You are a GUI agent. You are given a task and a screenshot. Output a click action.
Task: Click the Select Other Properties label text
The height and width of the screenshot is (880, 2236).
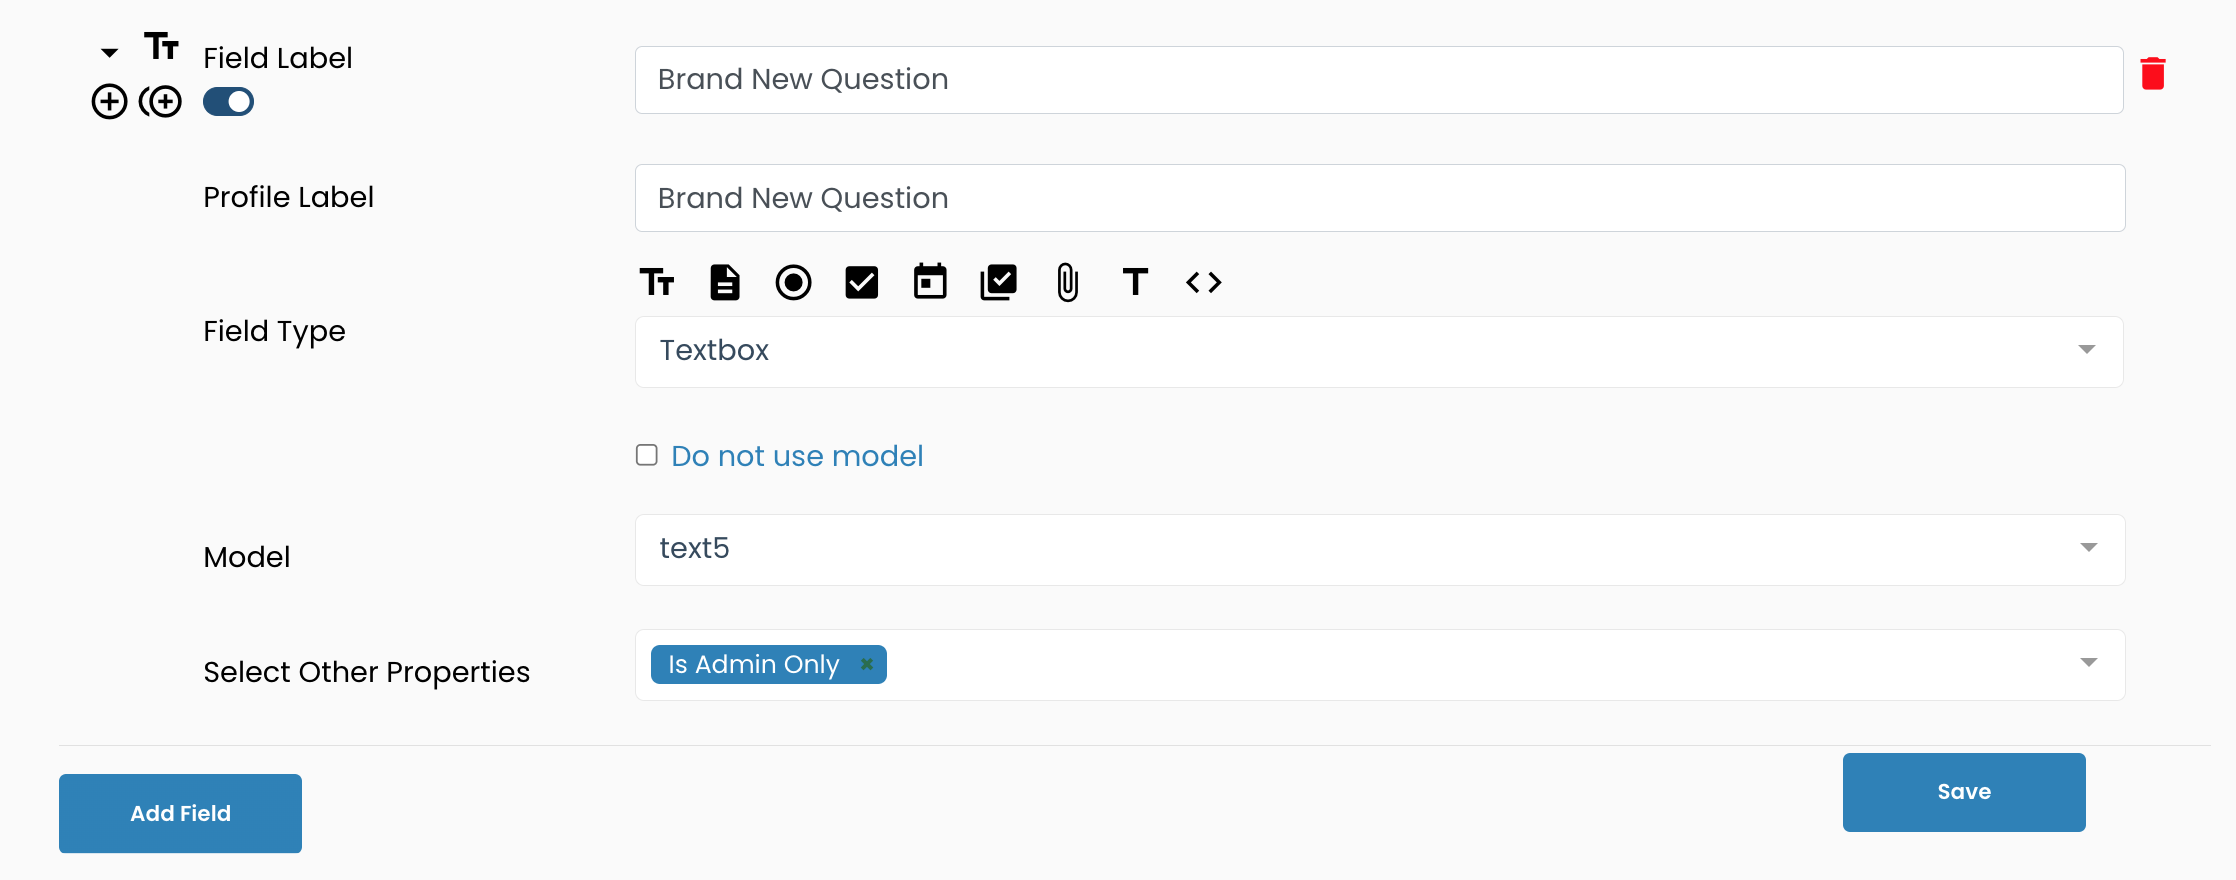(367, 672)
